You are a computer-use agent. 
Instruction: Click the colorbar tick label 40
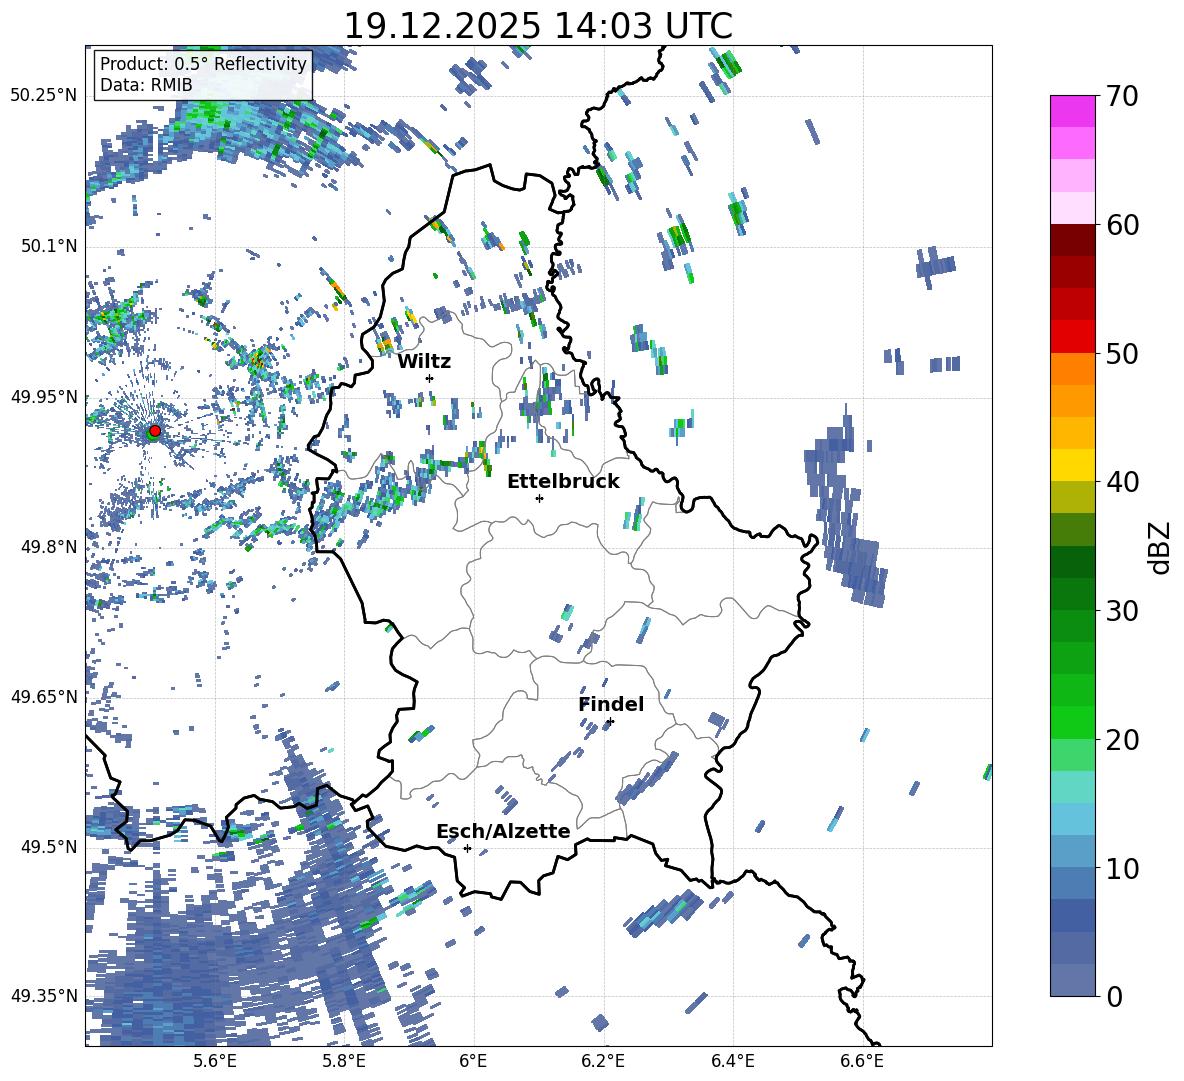pos(1123,482)
